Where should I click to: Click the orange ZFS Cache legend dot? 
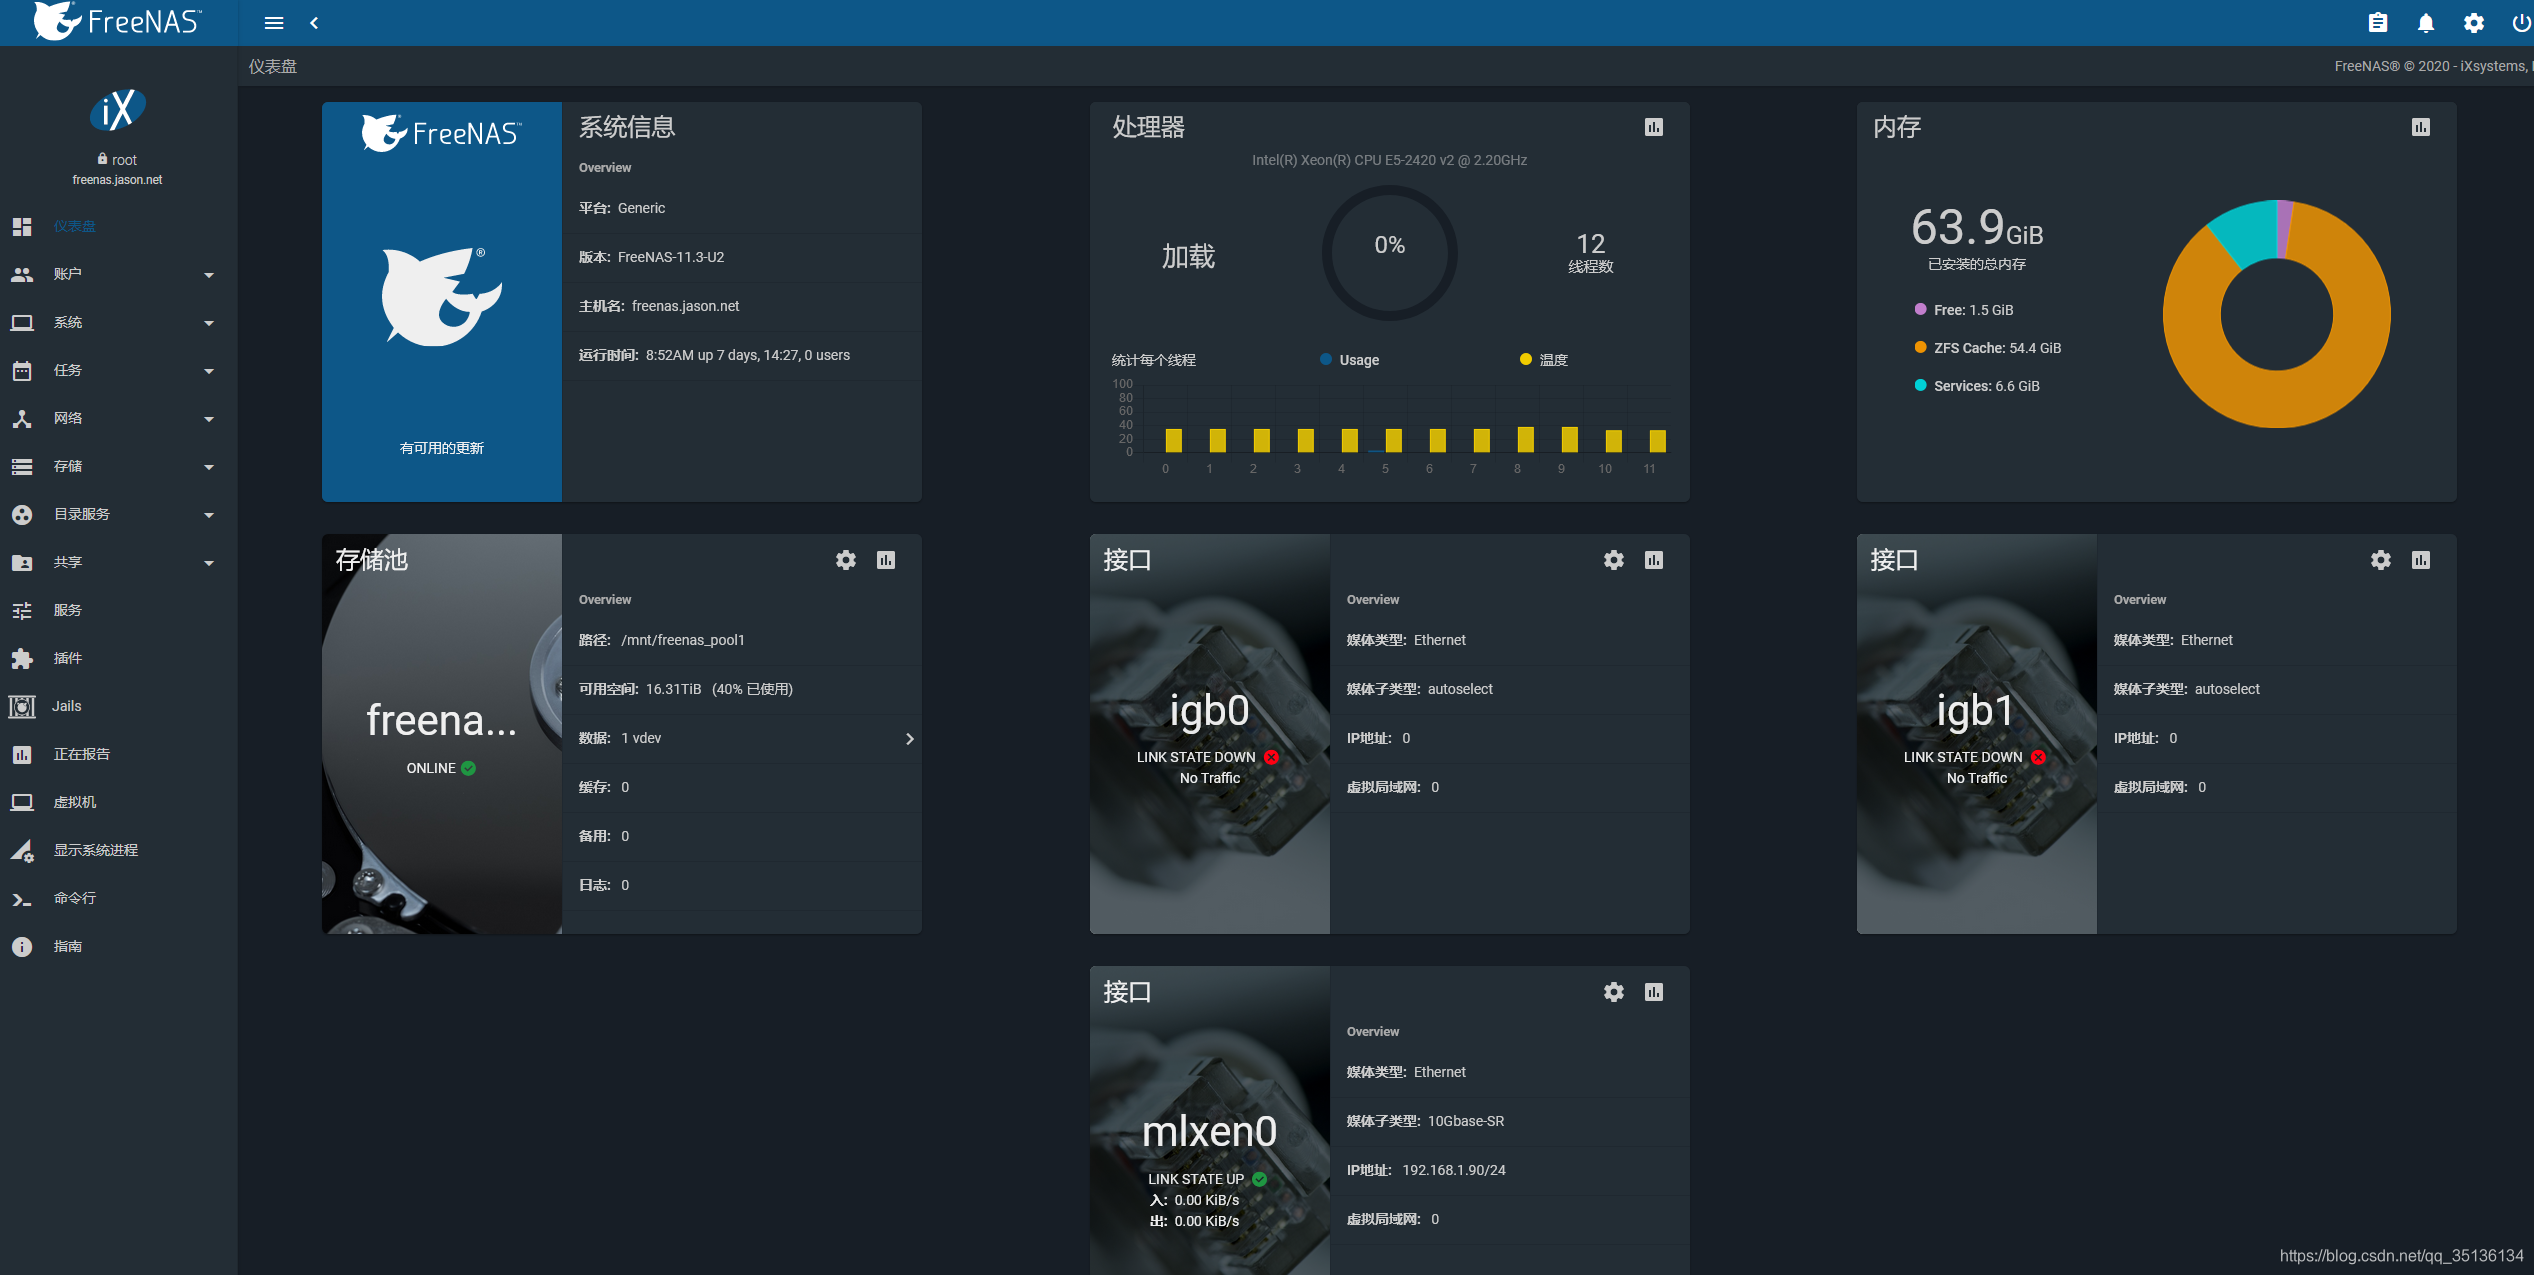pos(1920,348)
